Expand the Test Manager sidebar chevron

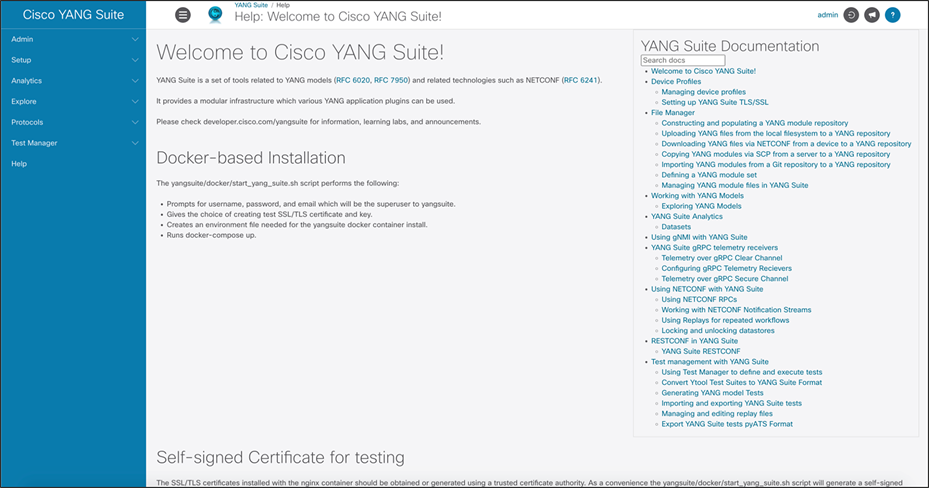tap(135, 143)
